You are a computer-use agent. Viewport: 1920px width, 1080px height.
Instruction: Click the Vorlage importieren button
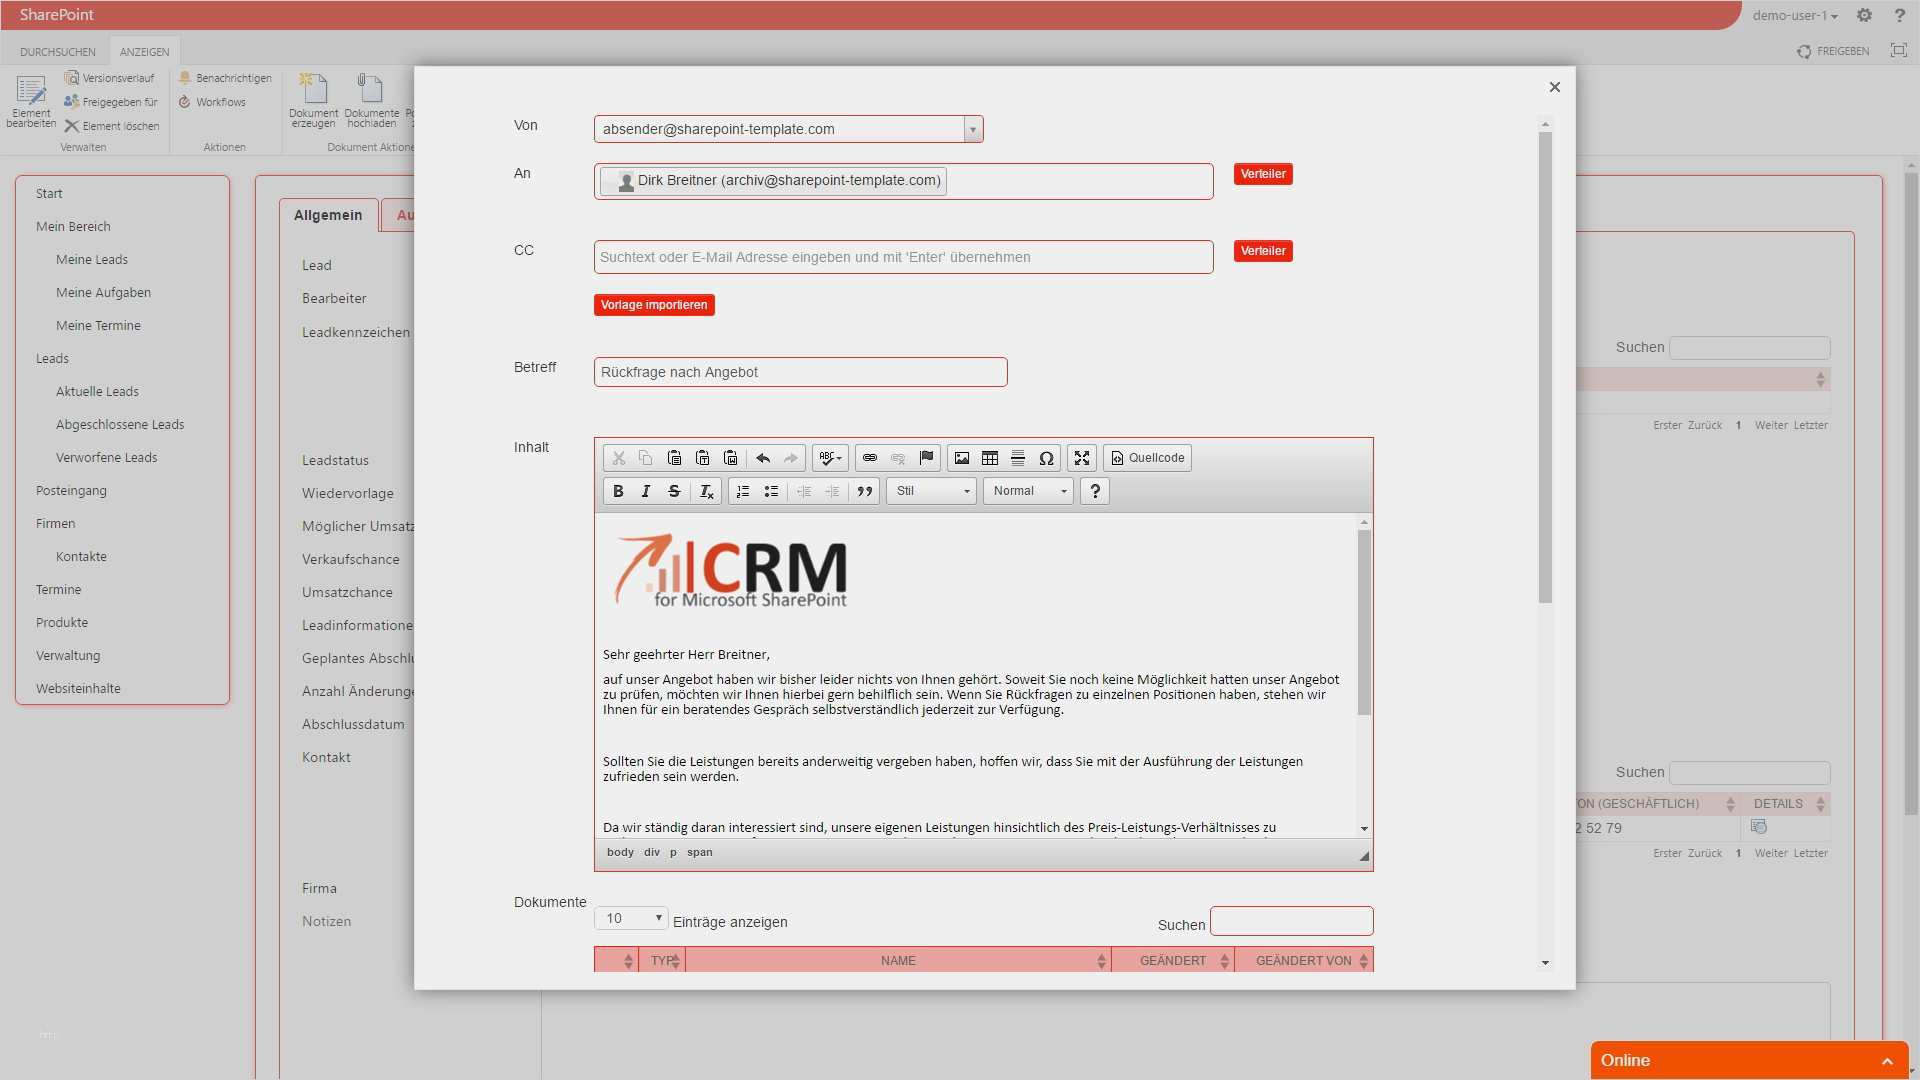(x=654, y=305)
